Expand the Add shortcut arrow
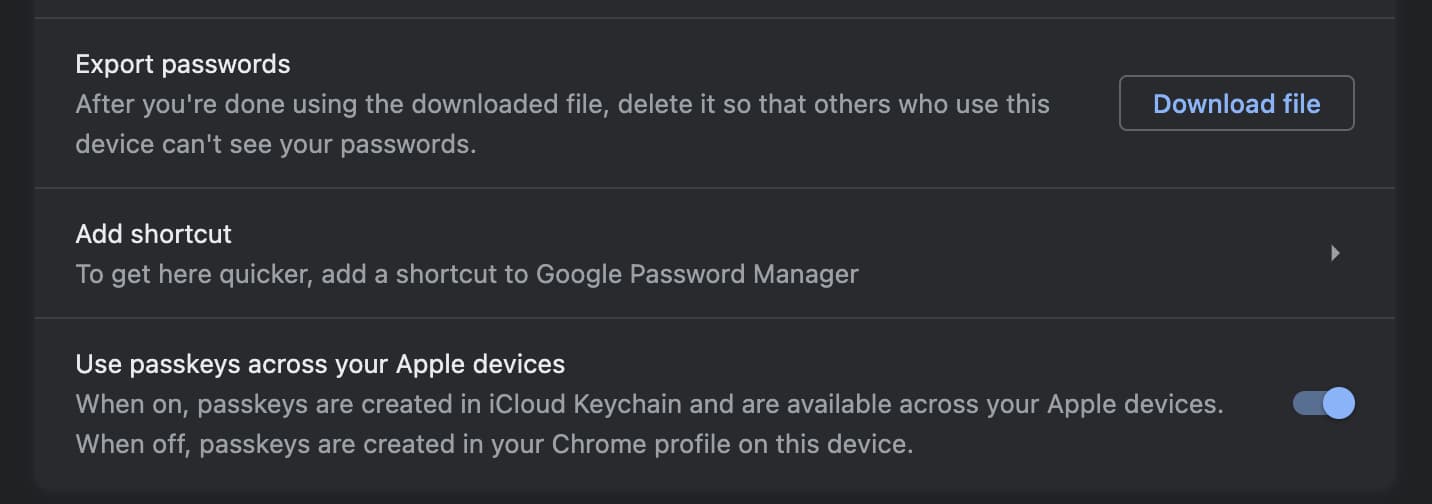 pos(1335,253)
